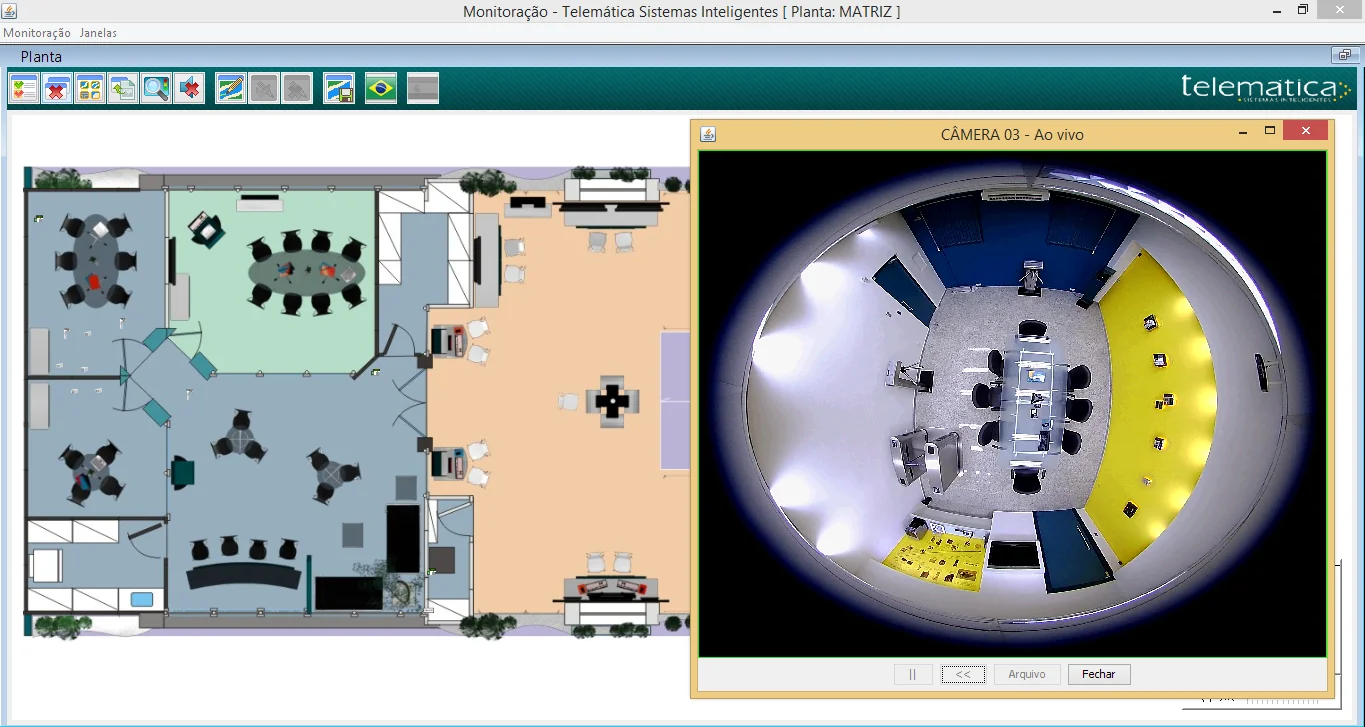1365x727 pixels.
Task: Click the close-windows red X toolbar icon
Action: pos(57,89)
